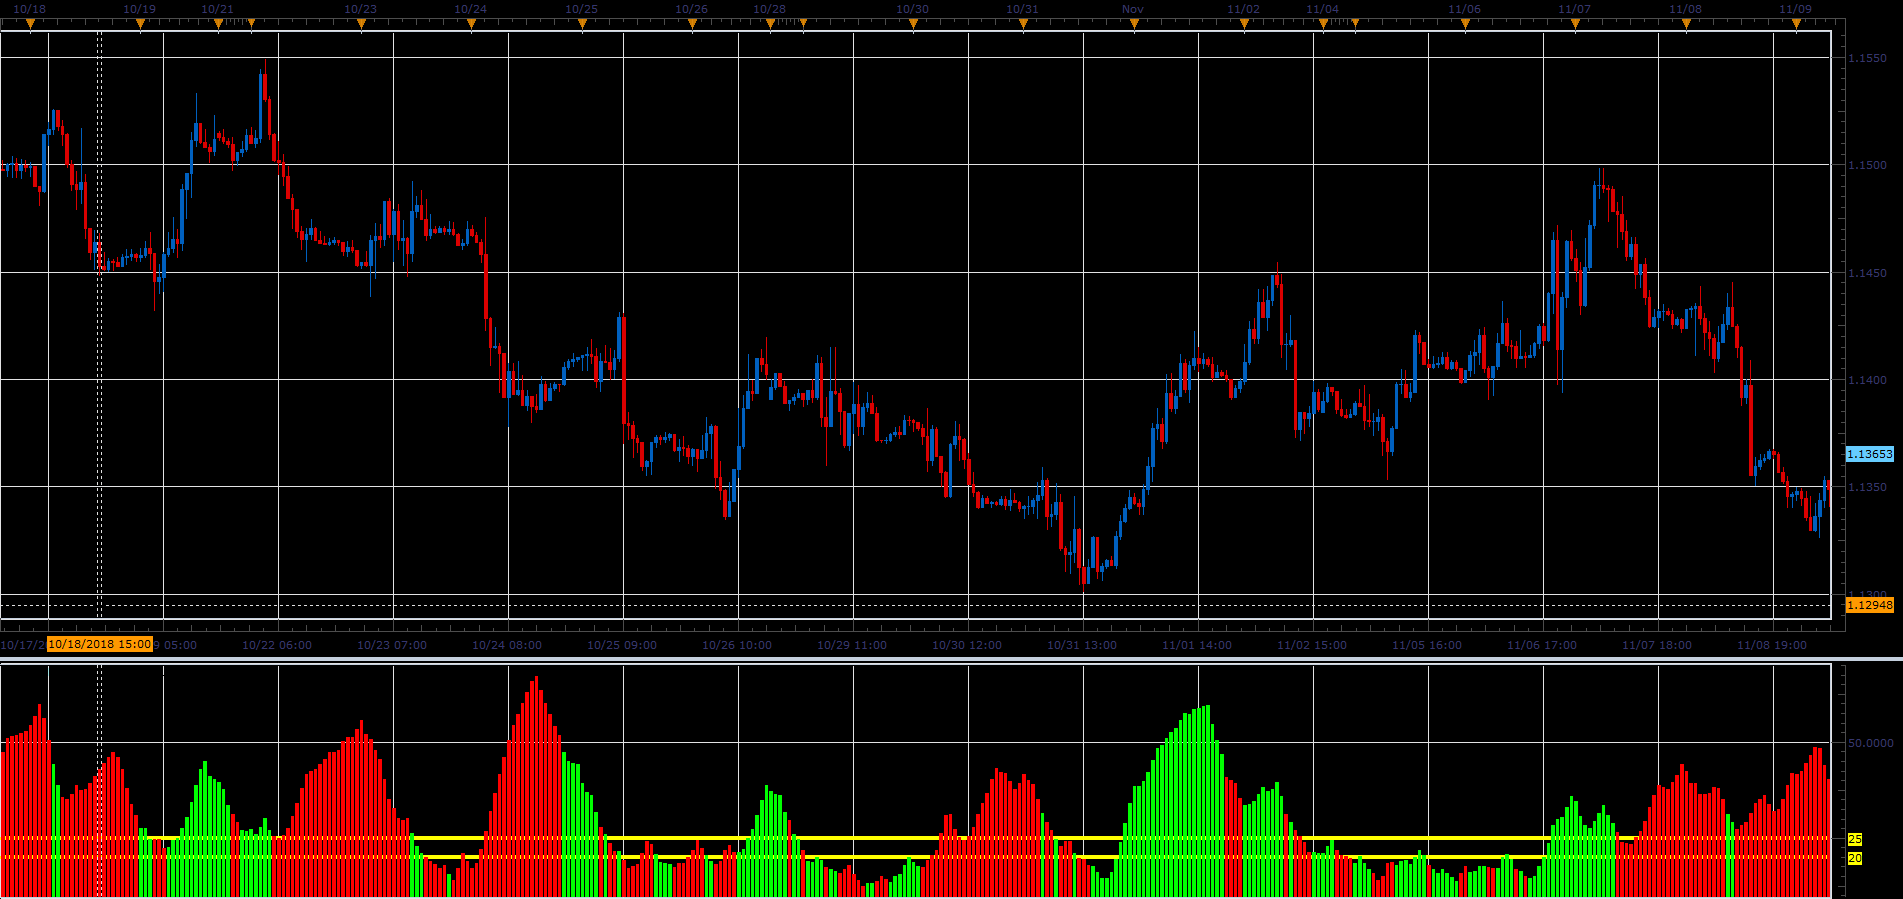
Task: Click the 10/29 11:00 time axis label
Action: (852, 645)
